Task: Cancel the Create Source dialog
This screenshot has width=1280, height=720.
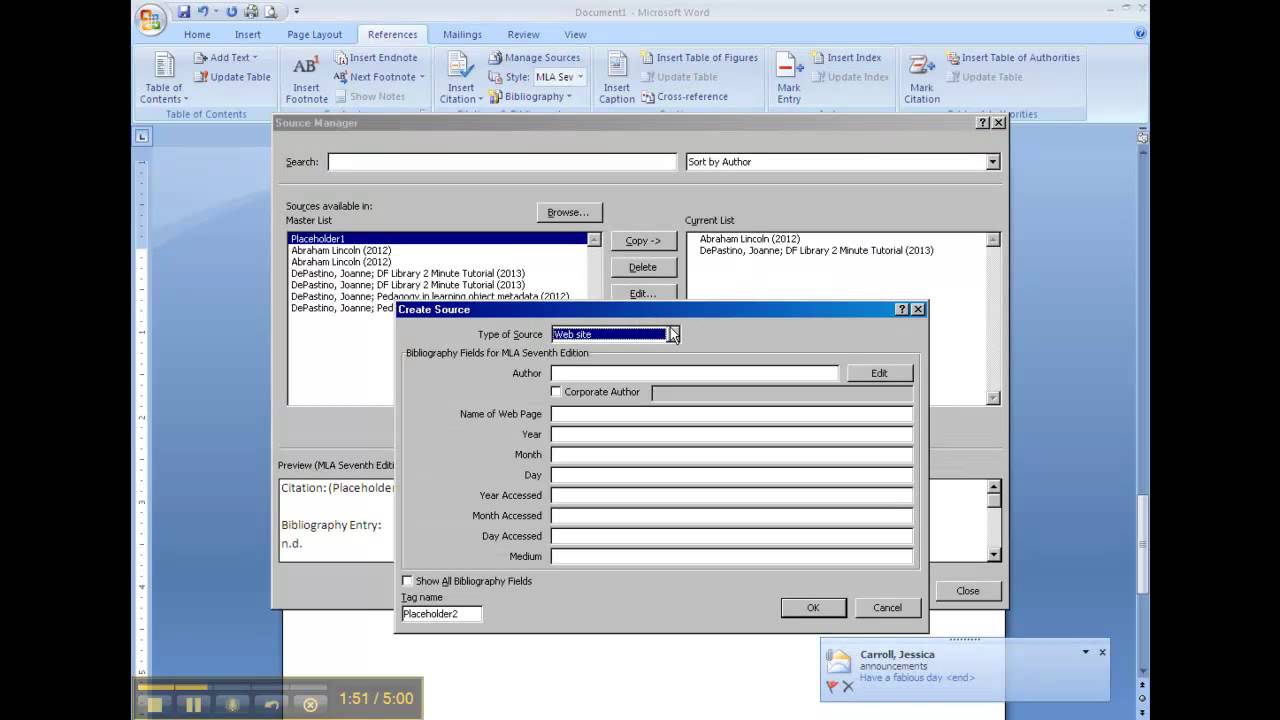Action: (x=887, y=607)
